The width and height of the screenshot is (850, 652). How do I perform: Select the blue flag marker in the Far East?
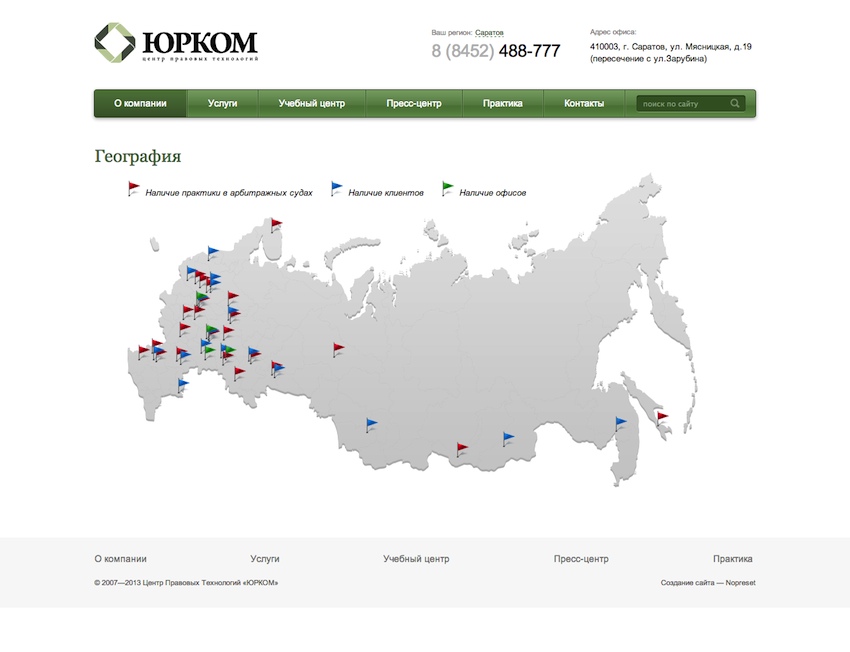(x=619, y=420)
